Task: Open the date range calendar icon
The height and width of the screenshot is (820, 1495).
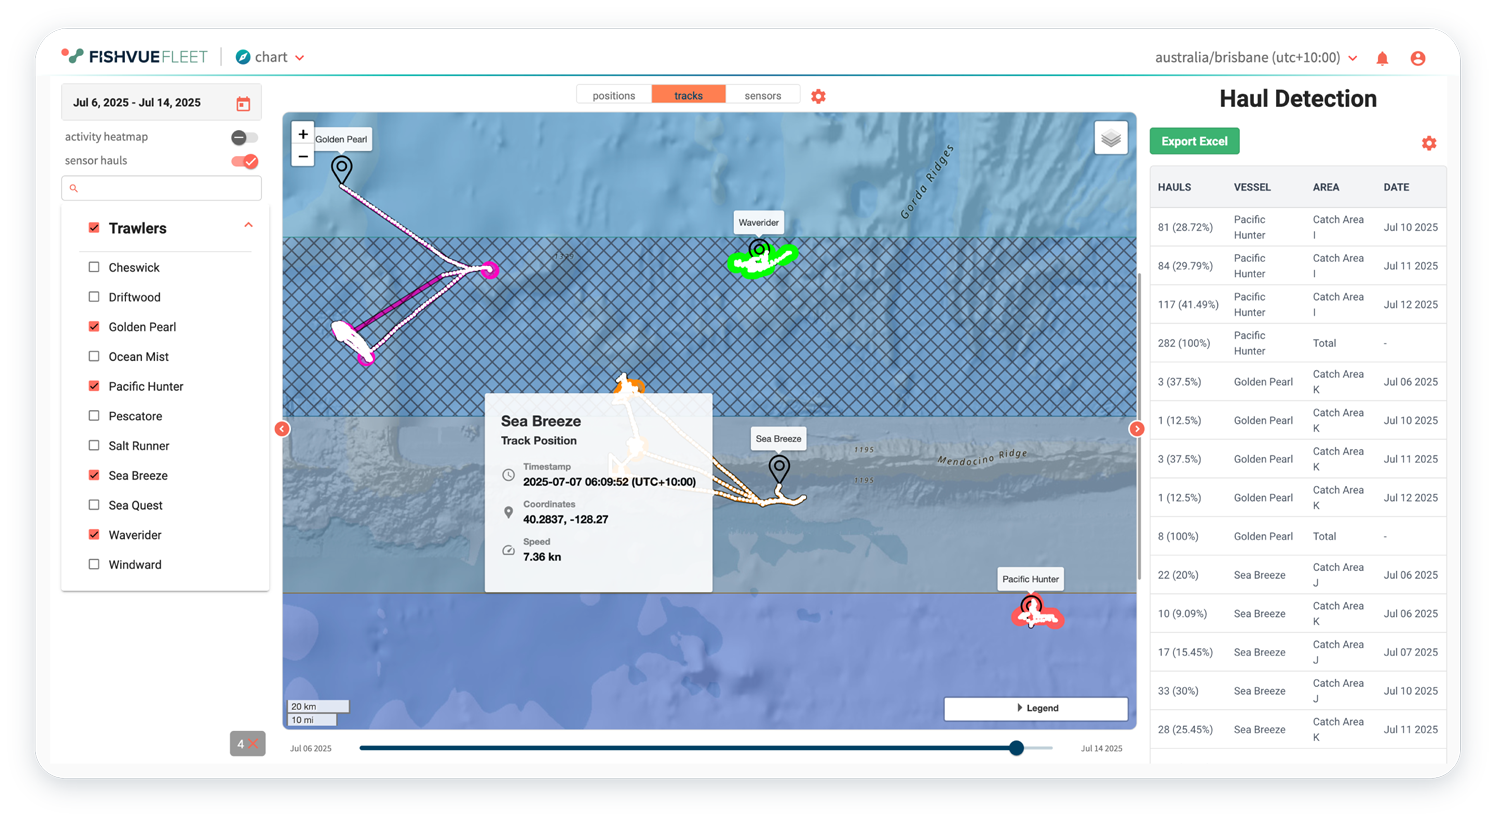Action: coord(243,104)
